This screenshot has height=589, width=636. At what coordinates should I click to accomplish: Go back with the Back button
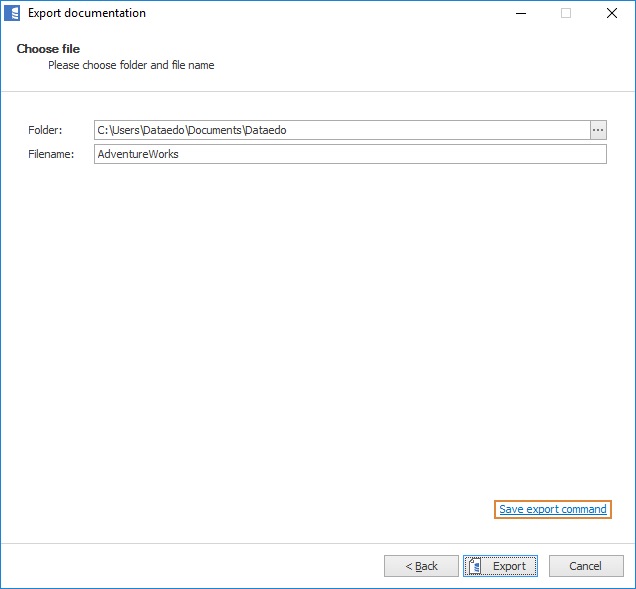point(421,566)
